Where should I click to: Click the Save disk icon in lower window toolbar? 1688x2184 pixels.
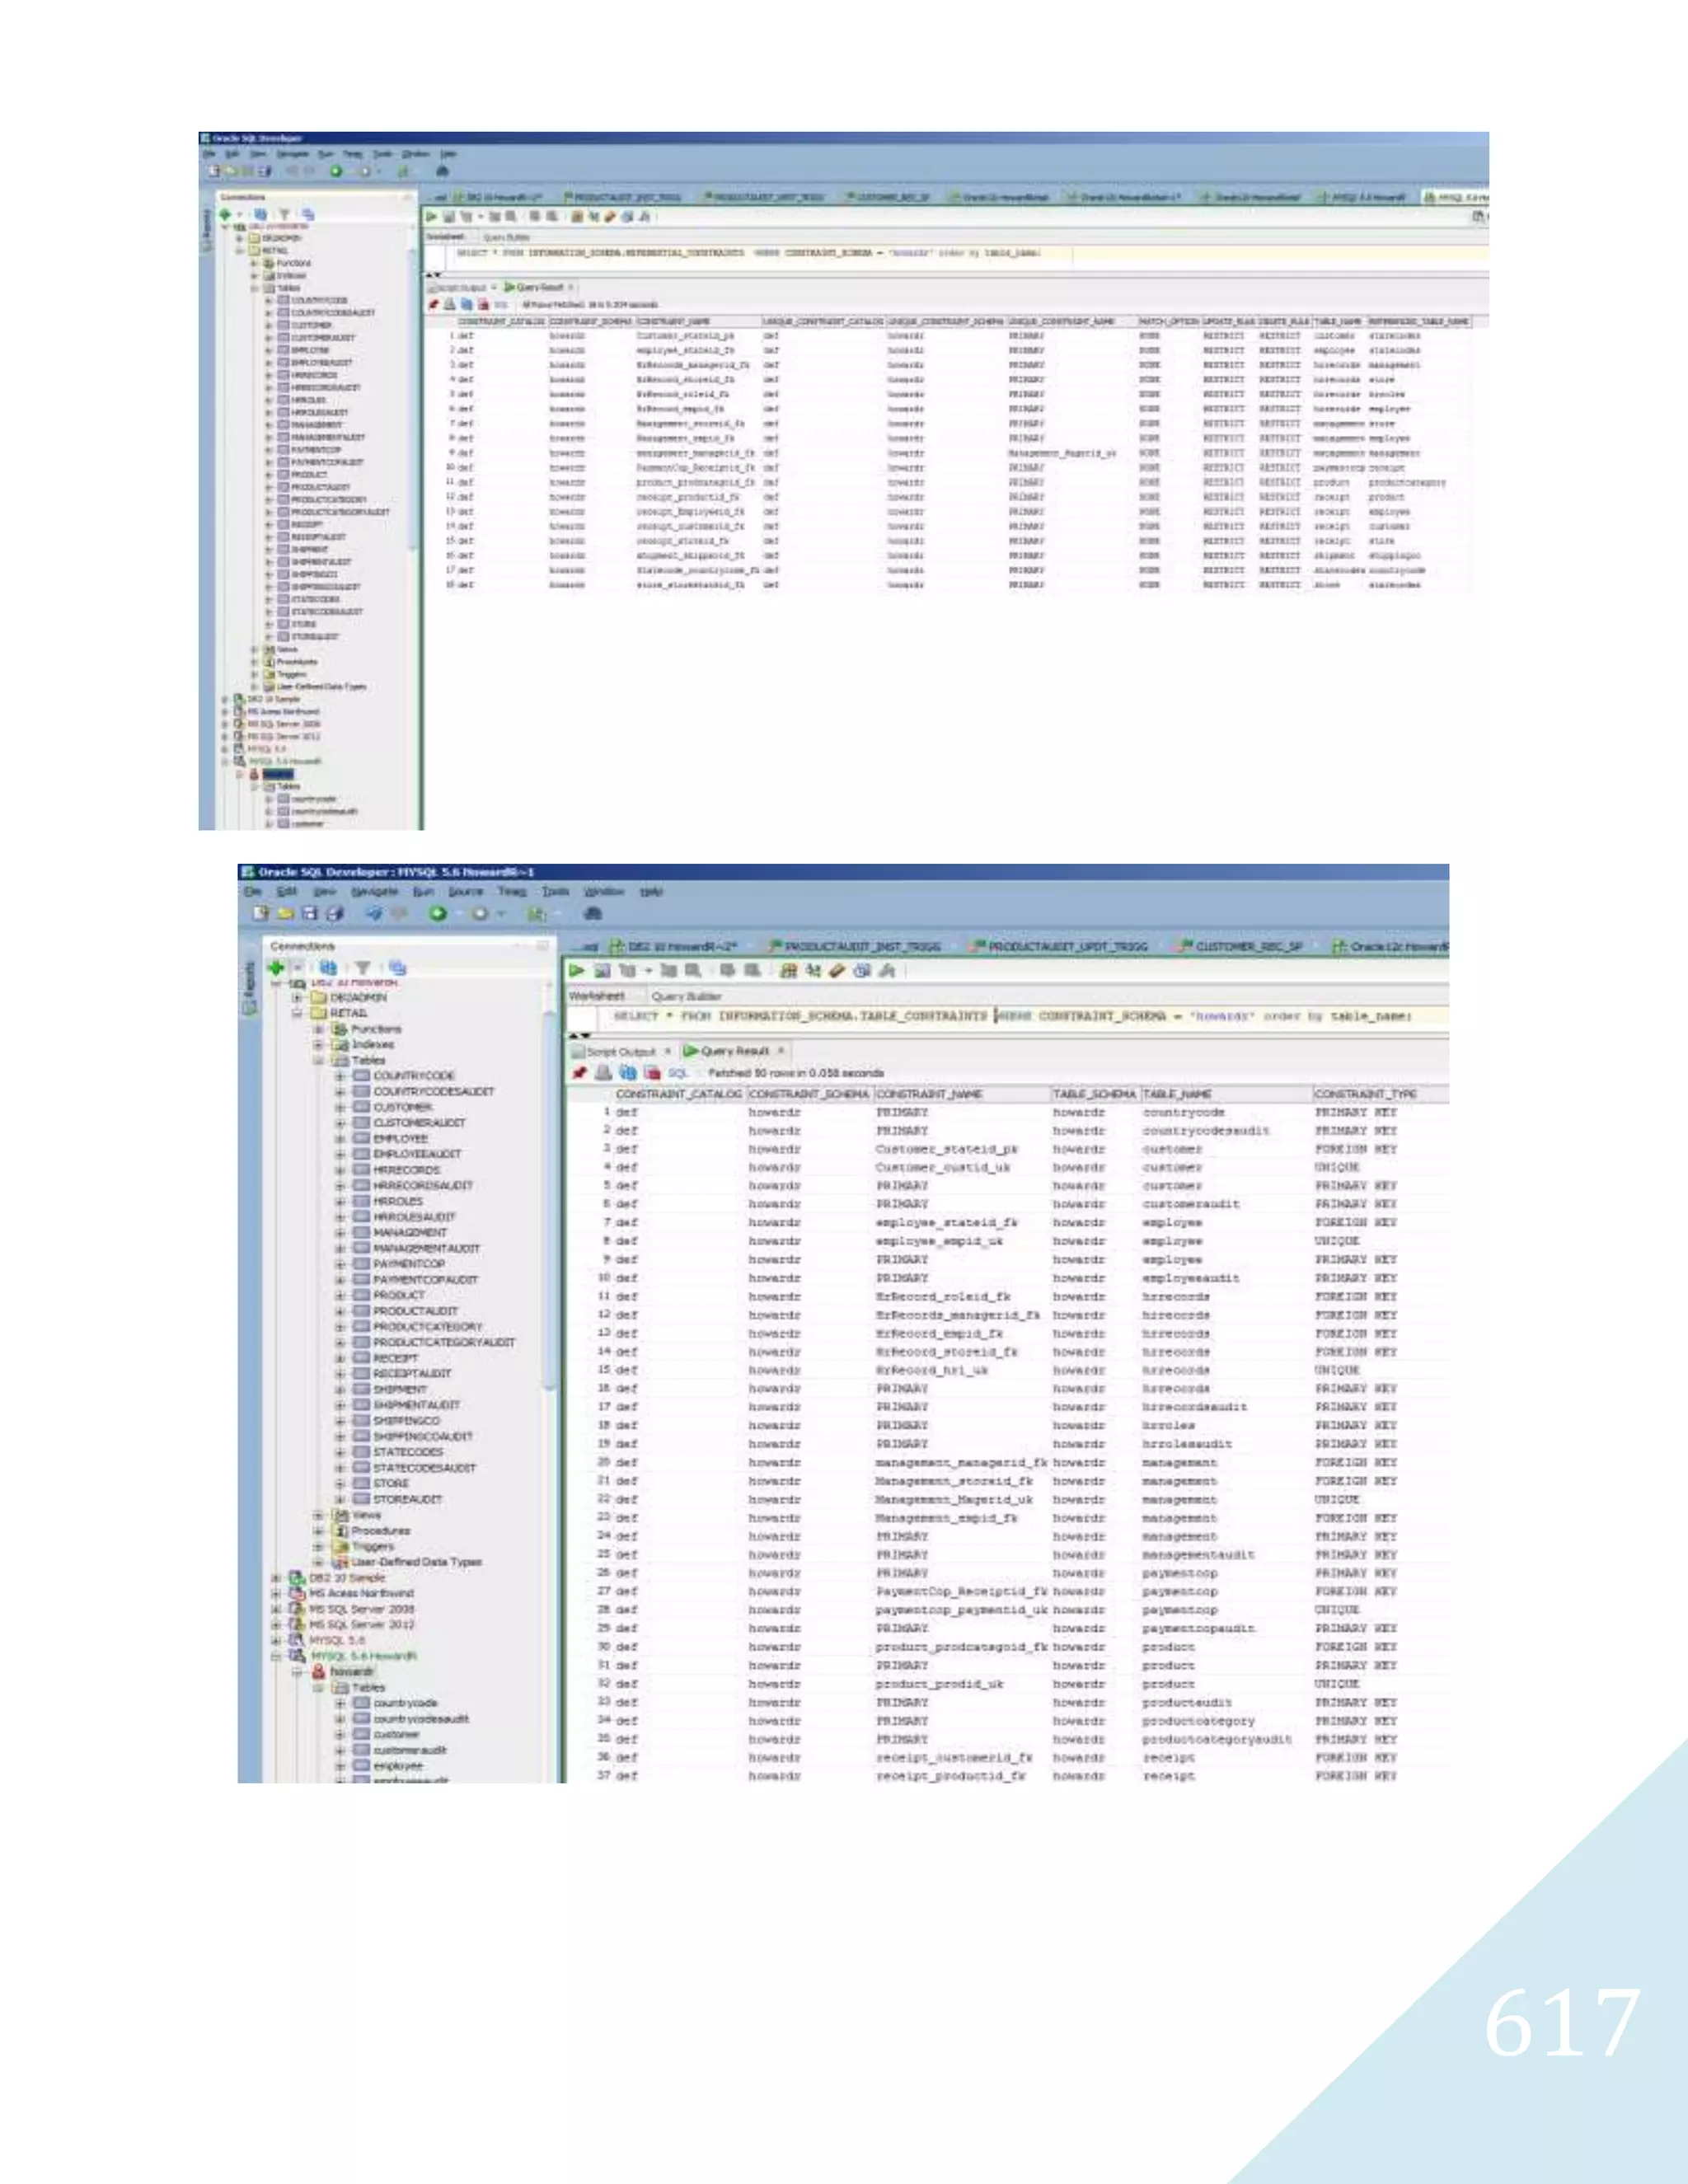[x=310, y=913]
